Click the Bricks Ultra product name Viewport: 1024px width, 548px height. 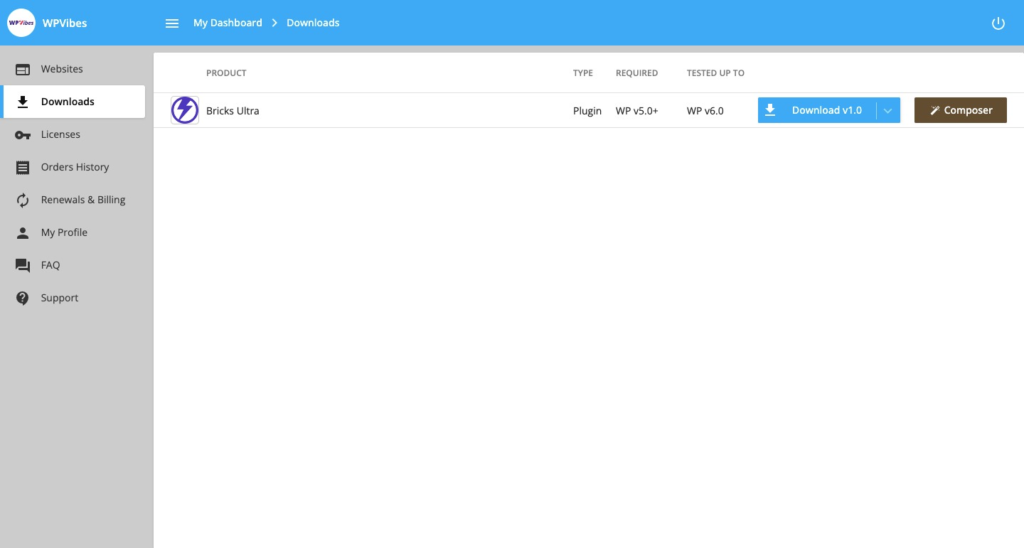coord(232,111)
